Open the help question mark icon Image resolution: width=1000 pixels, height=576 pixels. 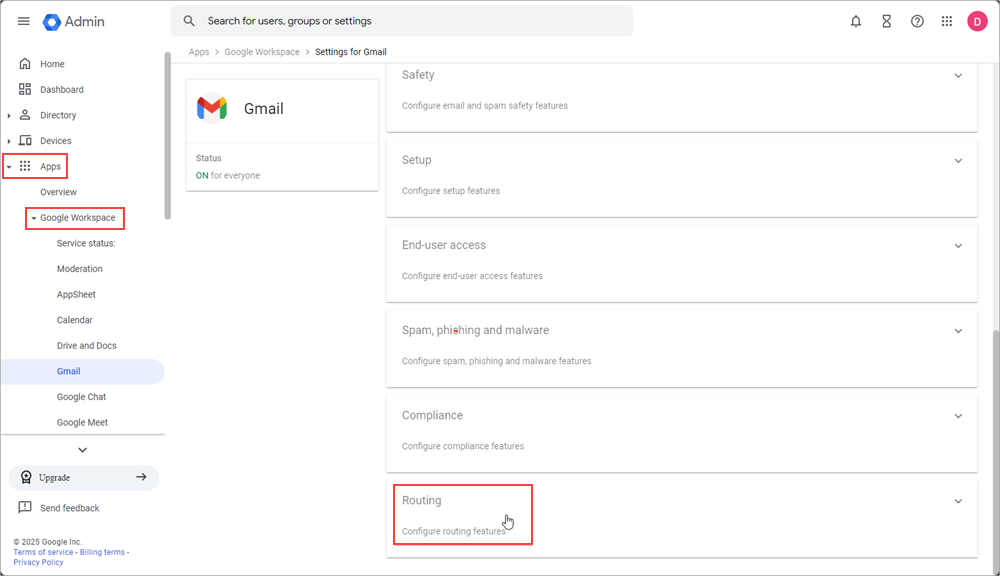pyautogui.click(x=917, y=21)
